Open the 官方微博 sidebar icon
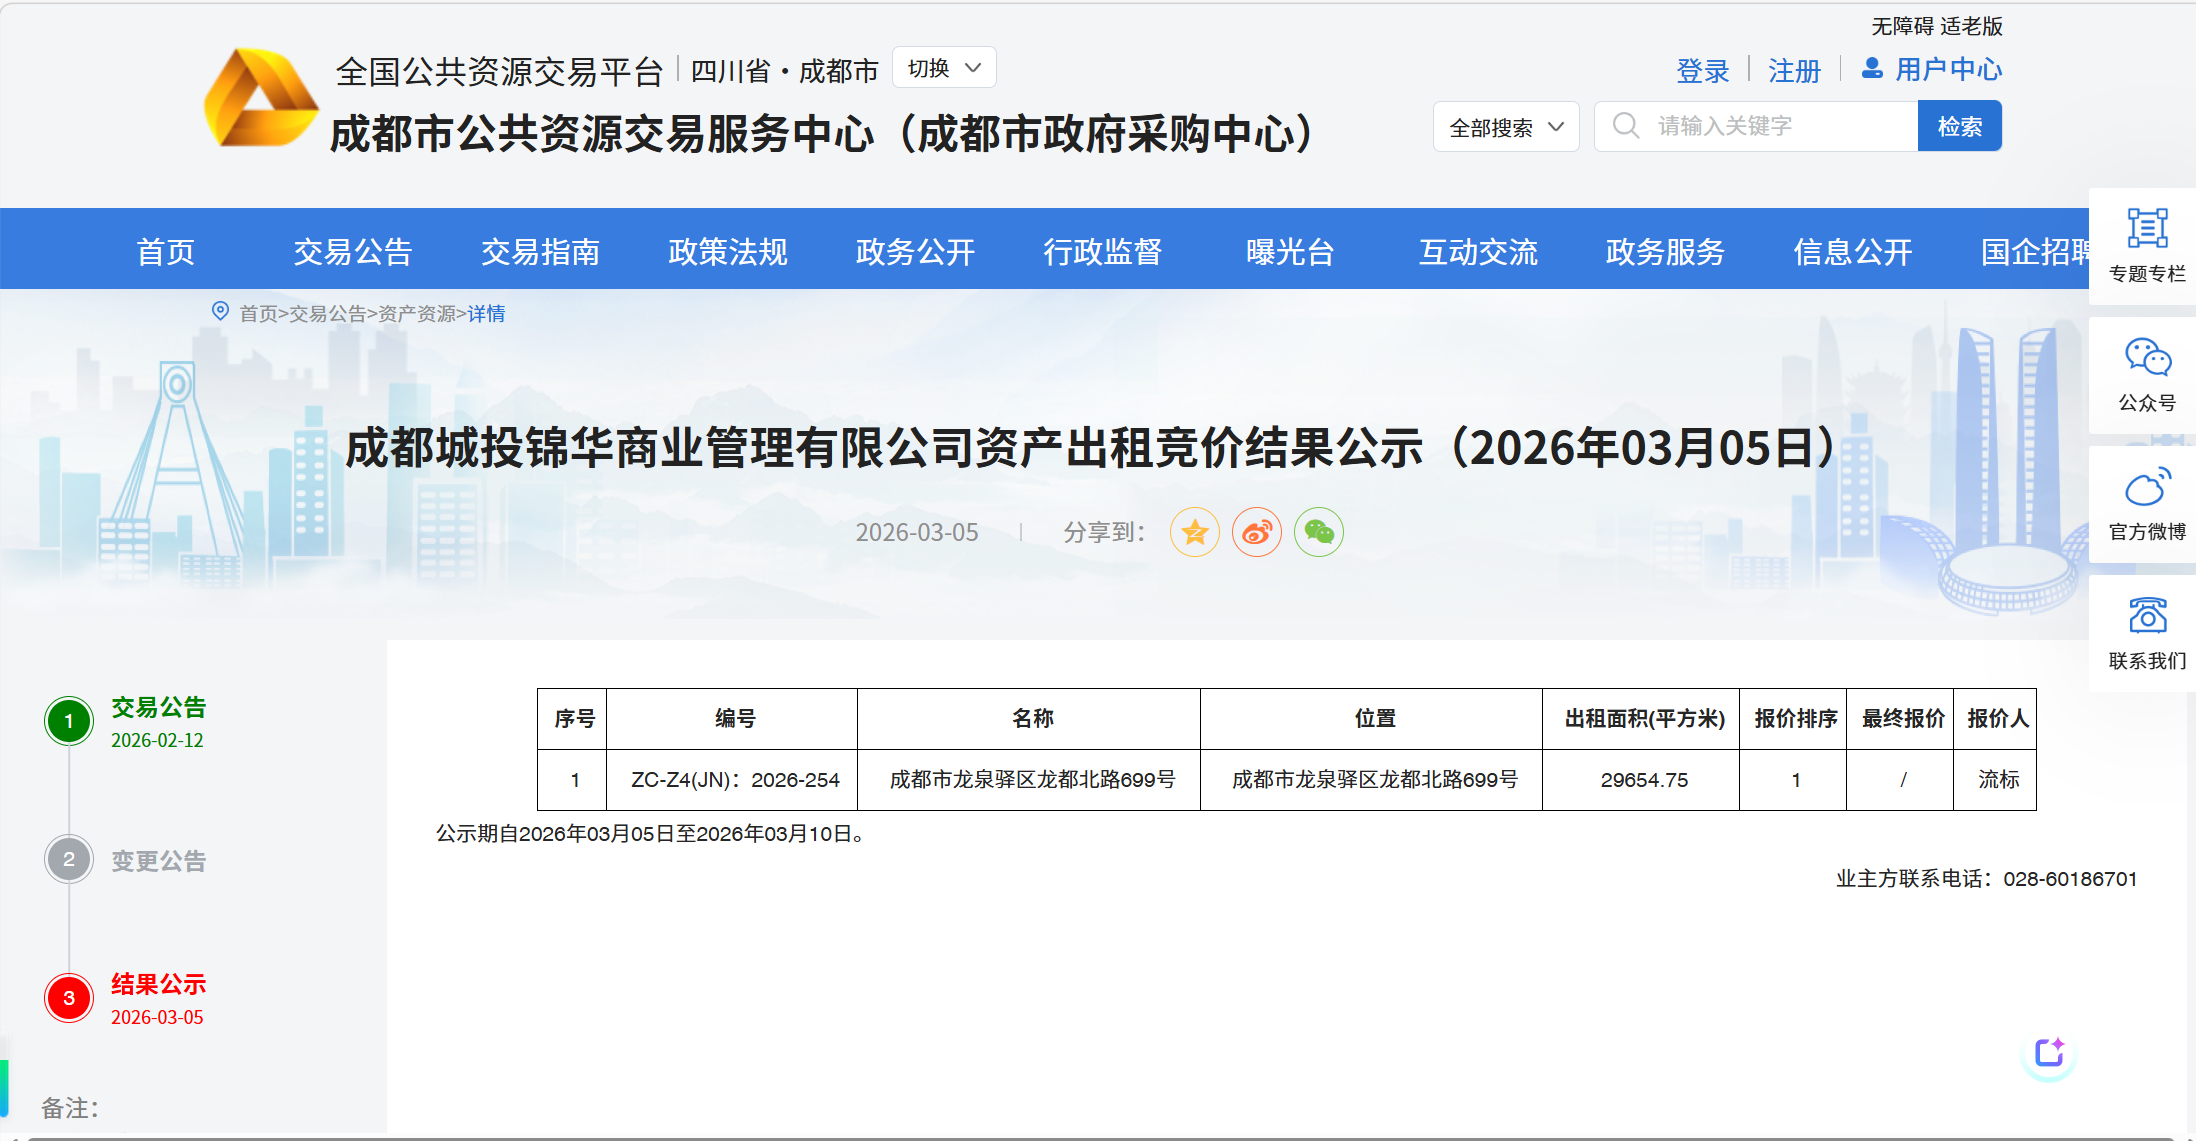 (2147, 488)
